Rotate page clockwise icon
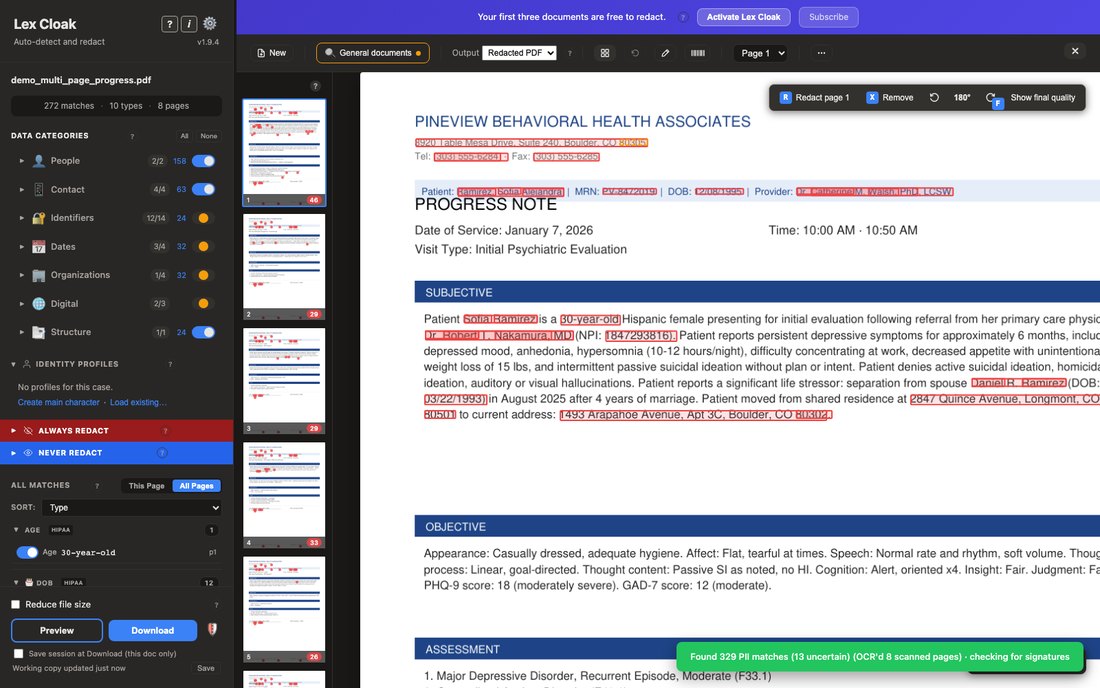The image size is (1100, 688). [990, 97]
